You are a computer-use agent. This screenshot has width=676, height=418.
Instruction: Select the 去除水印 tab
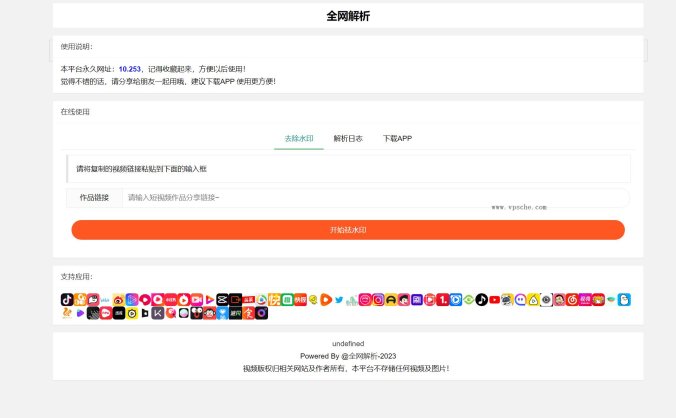pos(299,138)
